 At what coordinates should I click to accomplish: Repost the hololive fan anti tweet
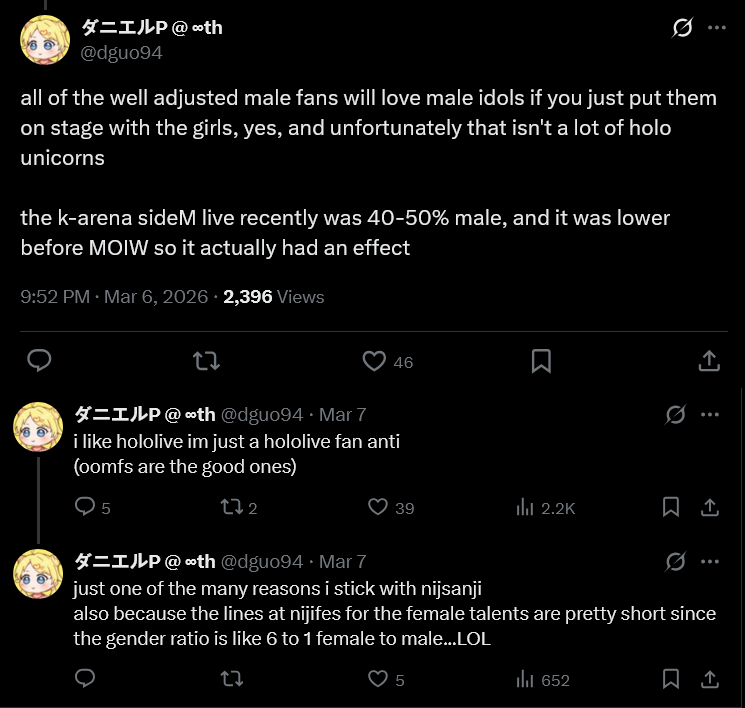pos(230,507)
